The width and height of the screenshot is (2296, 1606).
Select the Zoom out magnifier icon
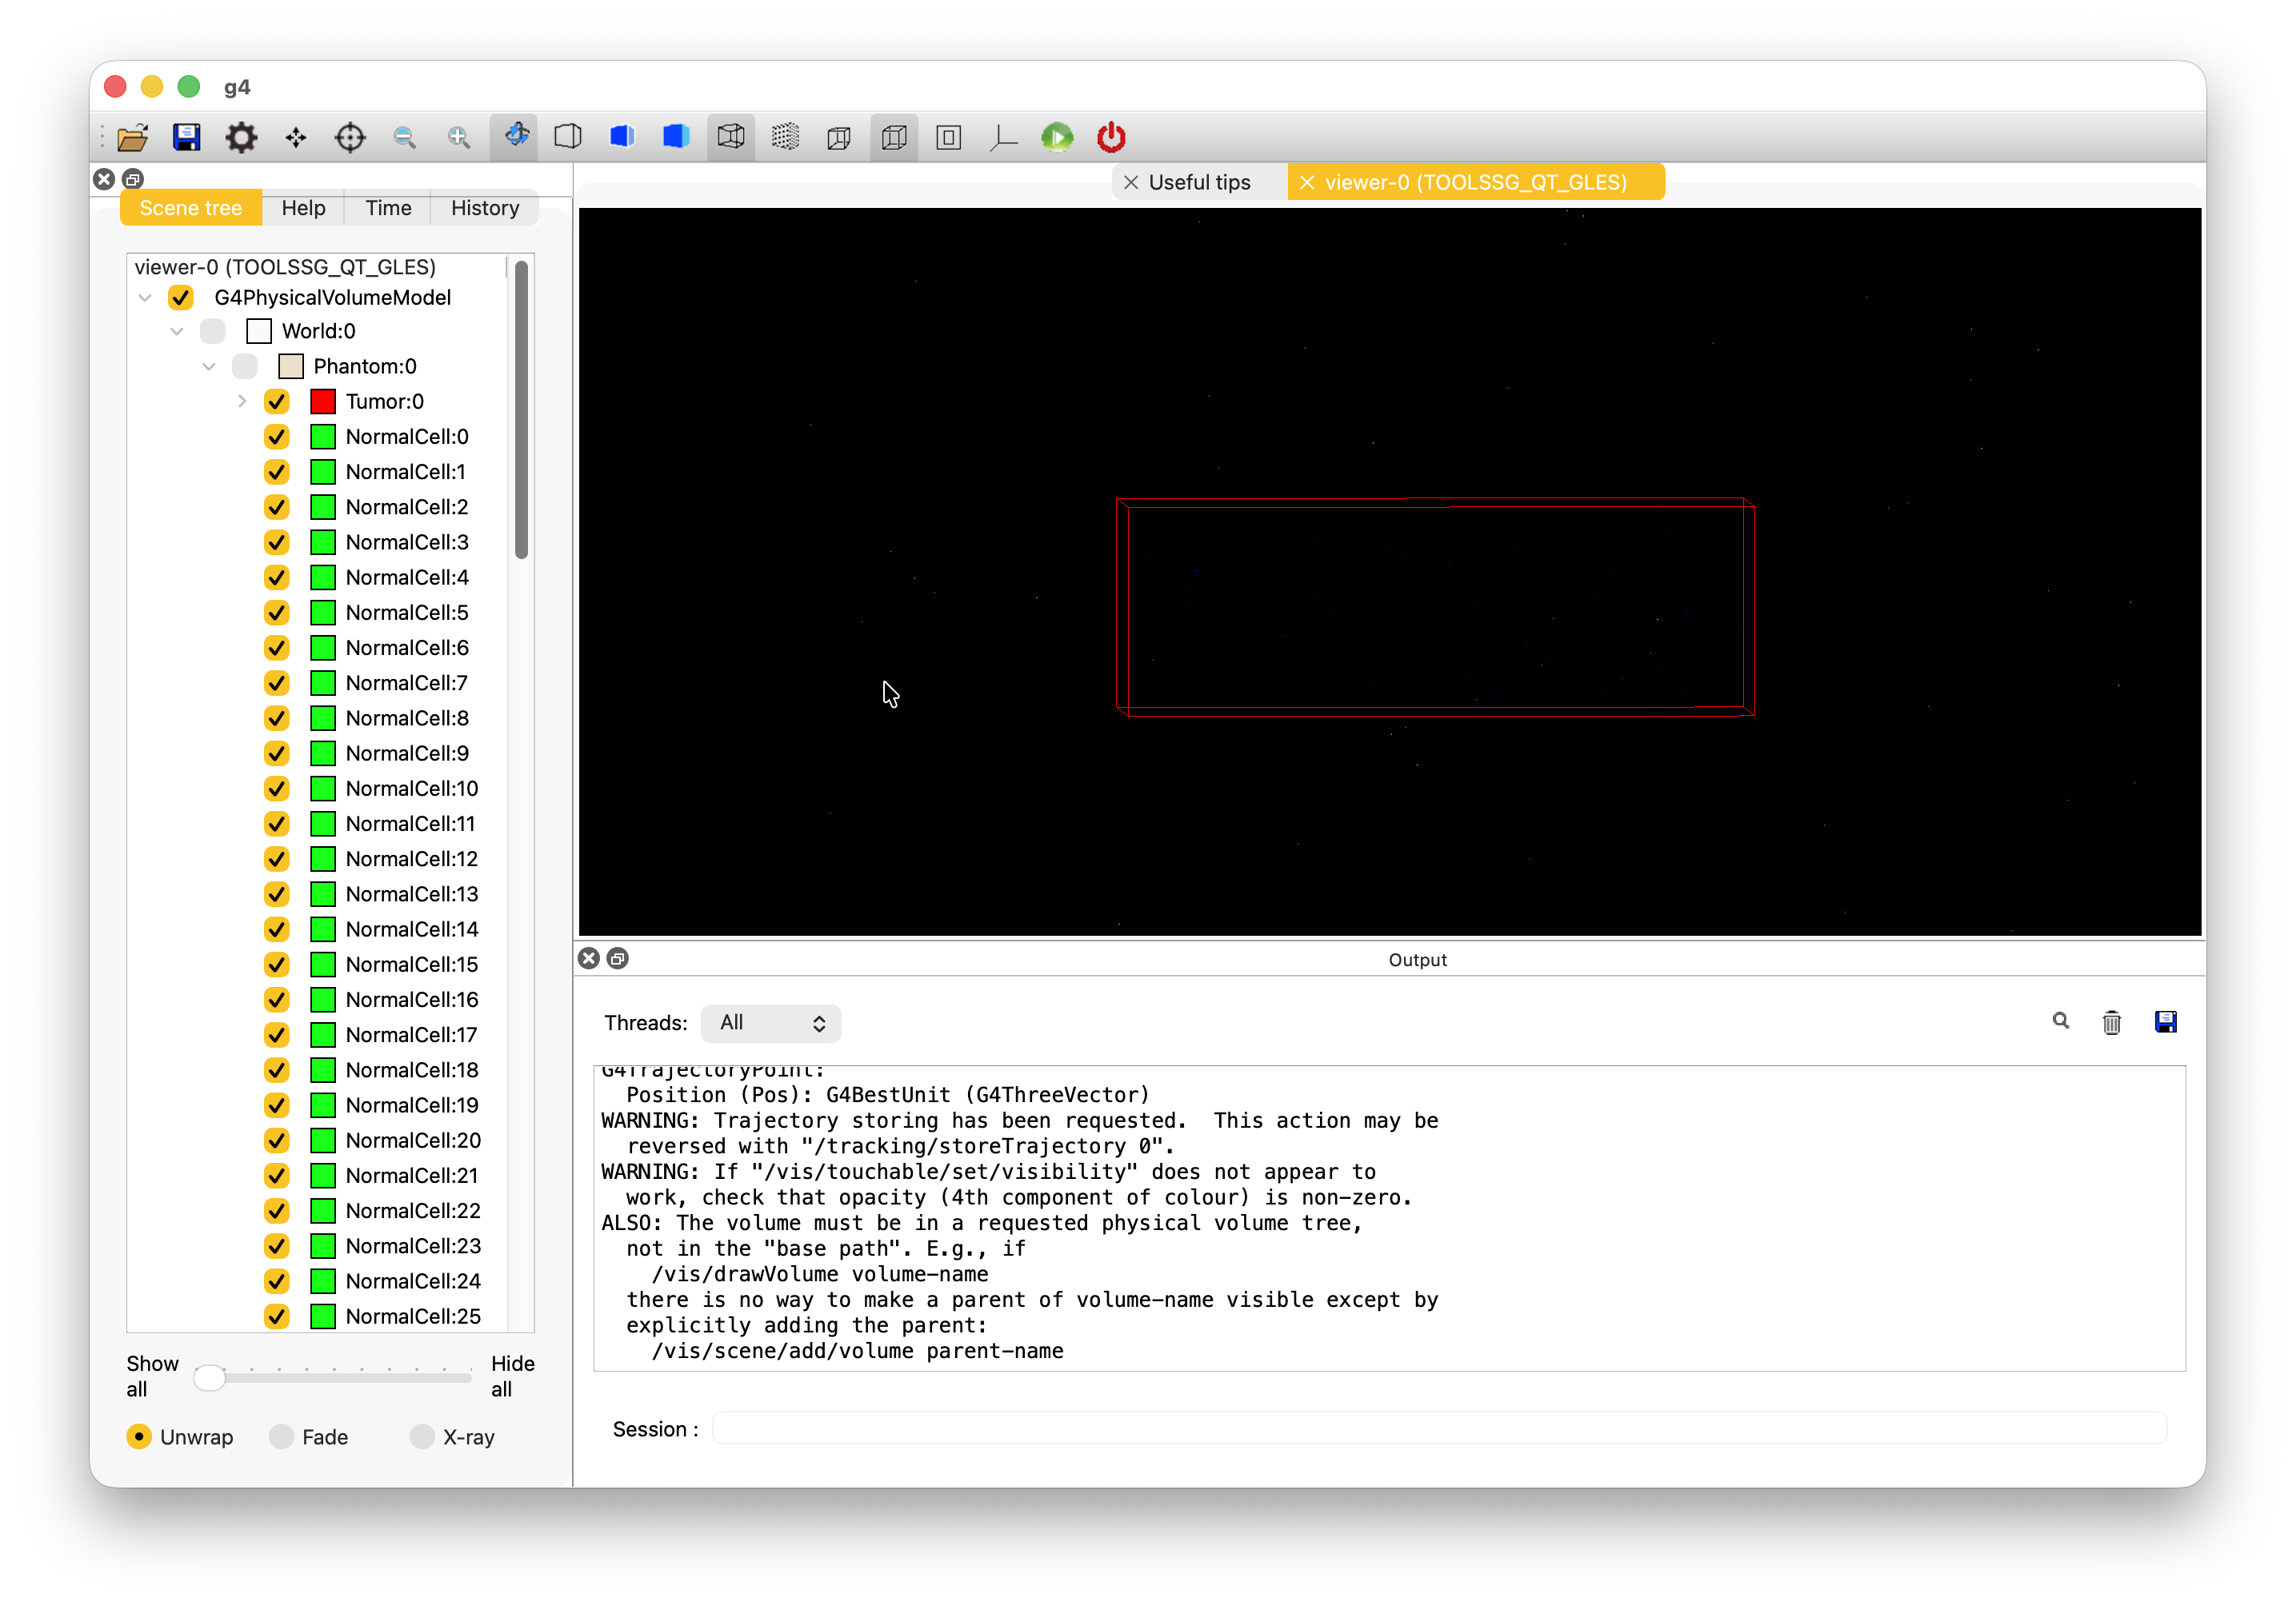[405, 137]
